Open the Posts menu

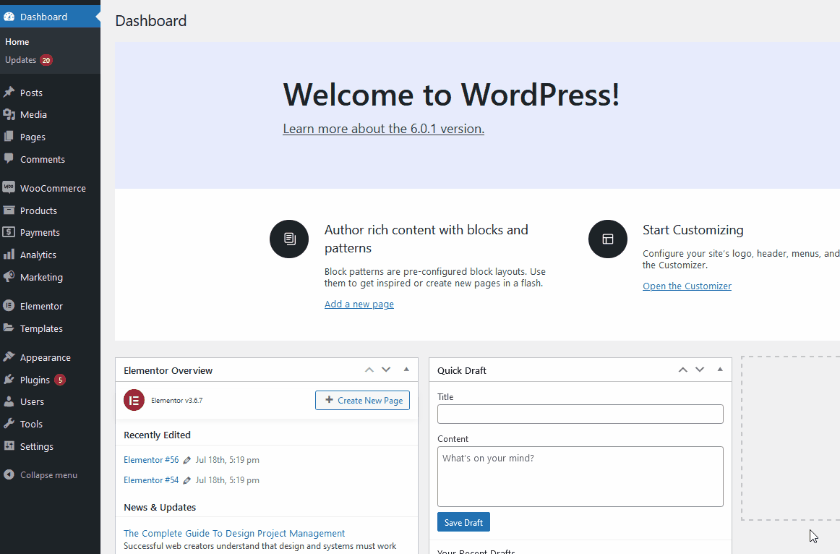tap(31, 93)
